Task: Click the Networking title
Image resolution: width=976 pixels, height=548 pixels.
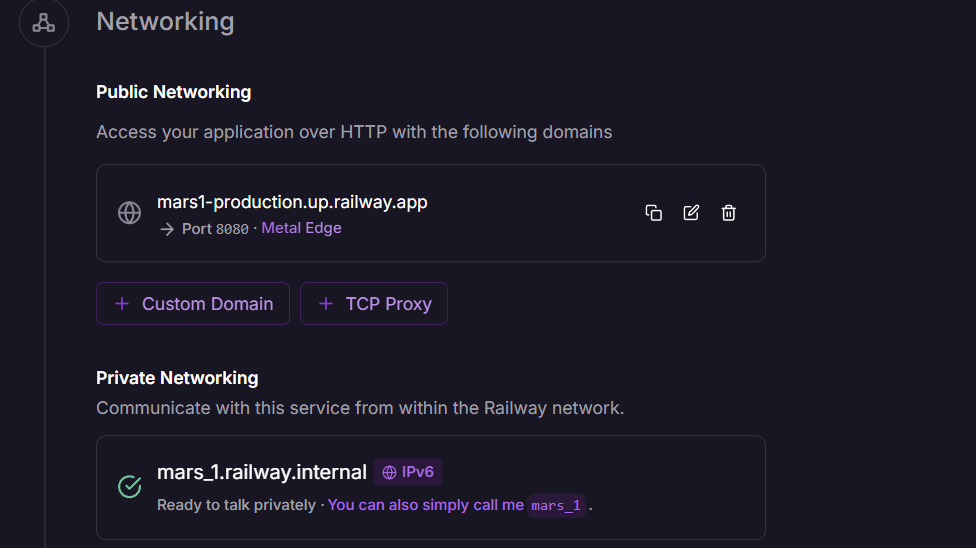Action: point(166,22)
